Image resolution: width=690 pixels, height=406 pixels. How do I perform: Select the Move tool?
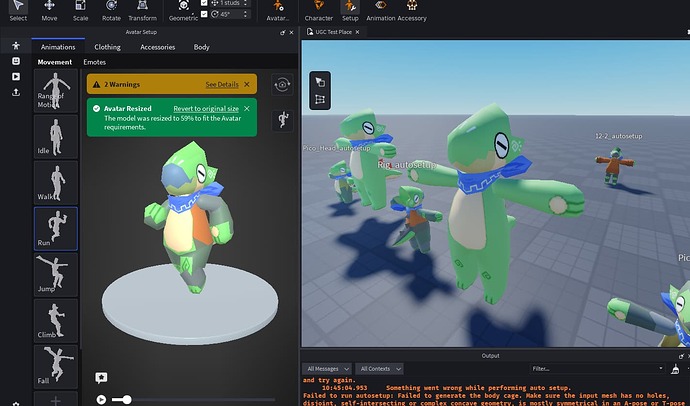click(x=50, y=10)
